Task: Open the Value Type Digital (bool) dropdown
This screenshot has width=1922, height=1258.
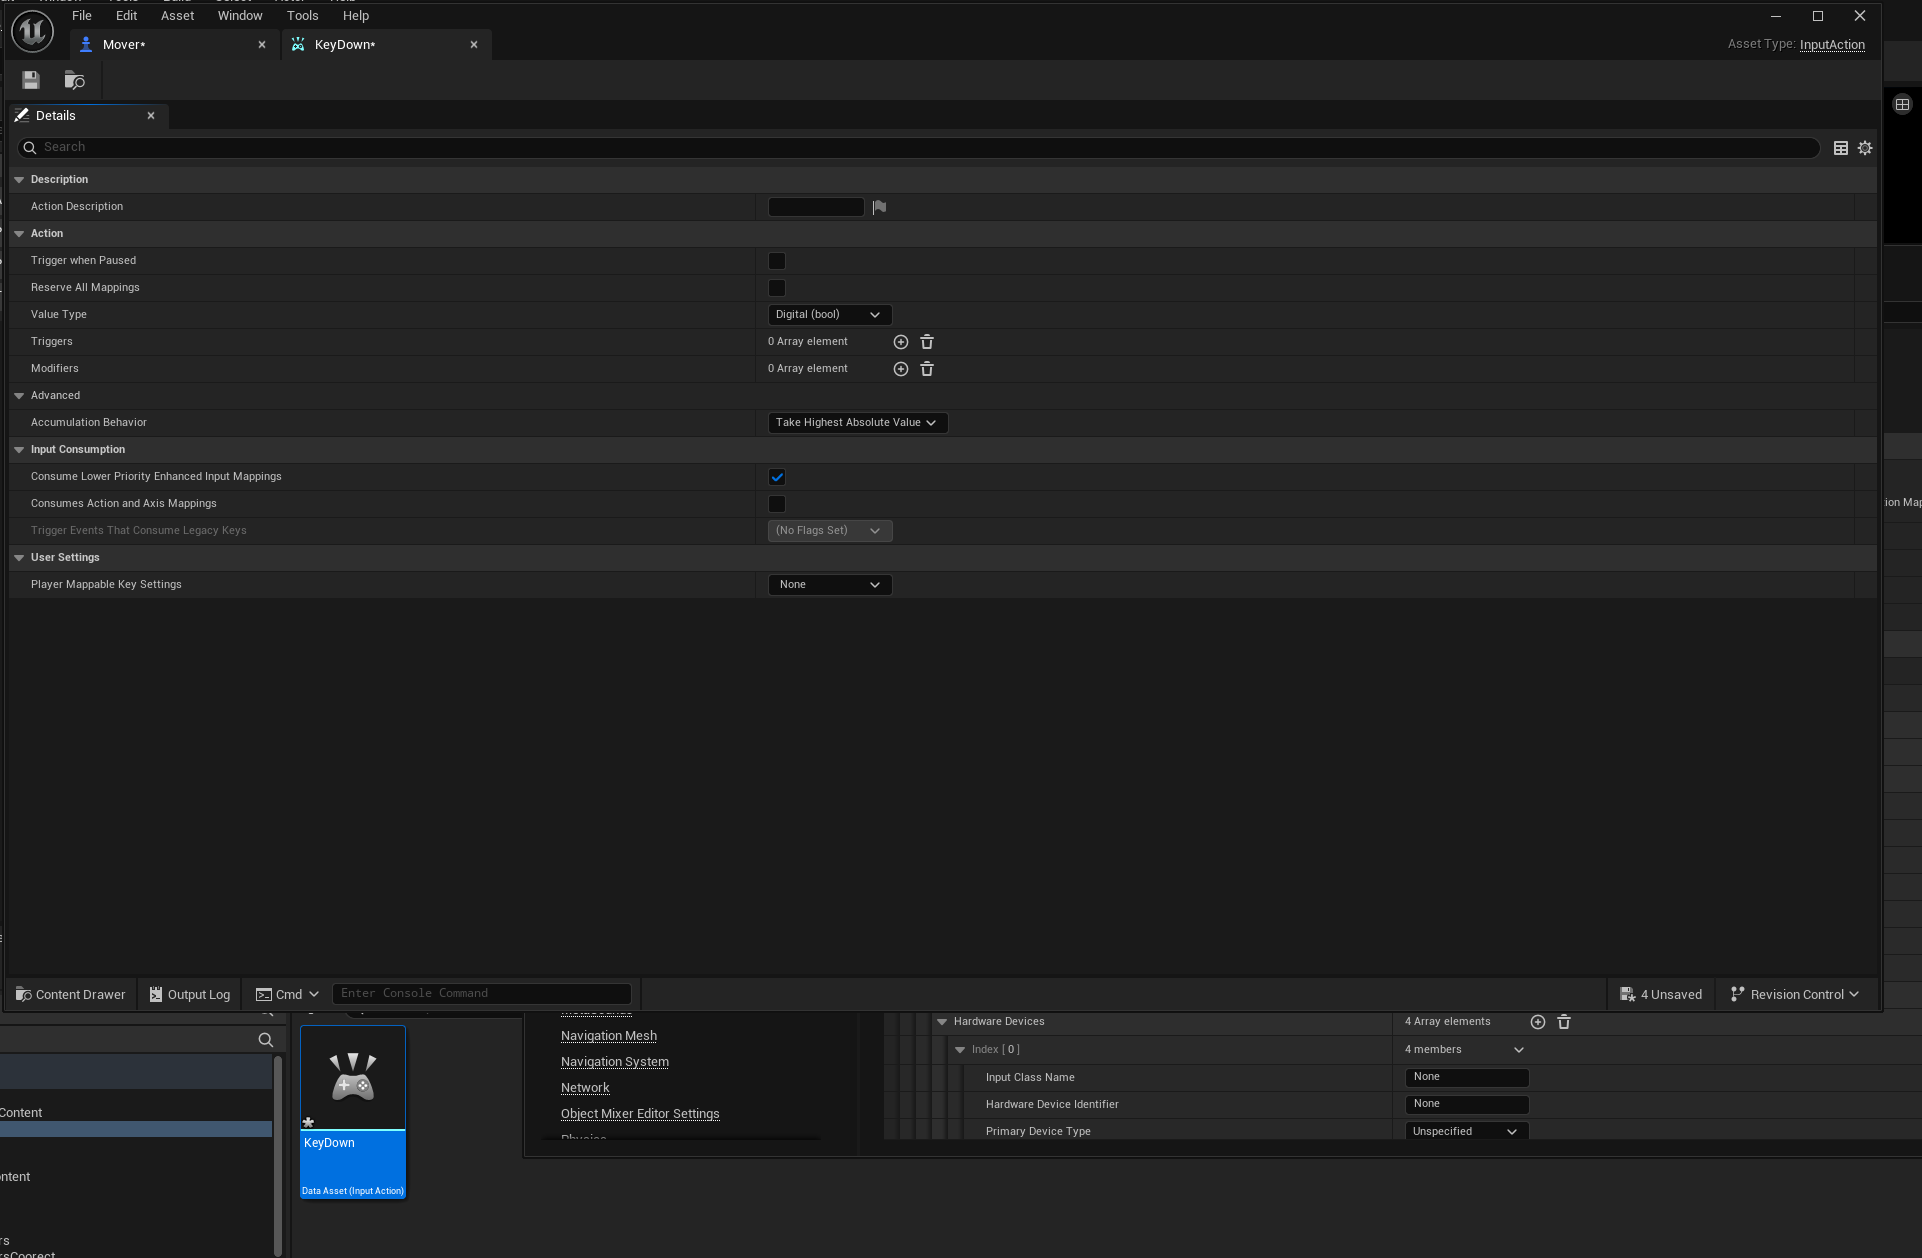Action: click(829, 315)
